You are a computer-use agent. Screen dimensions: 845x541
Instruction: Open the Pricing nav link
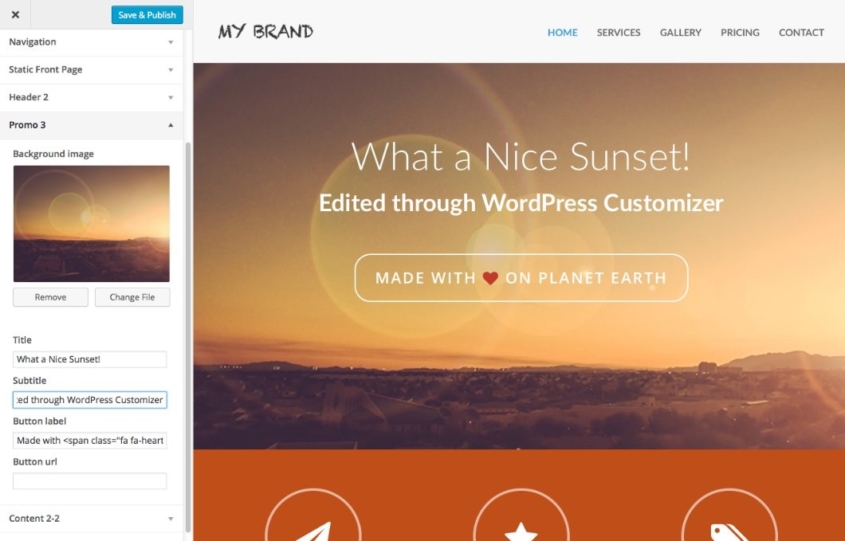[740, 32]
